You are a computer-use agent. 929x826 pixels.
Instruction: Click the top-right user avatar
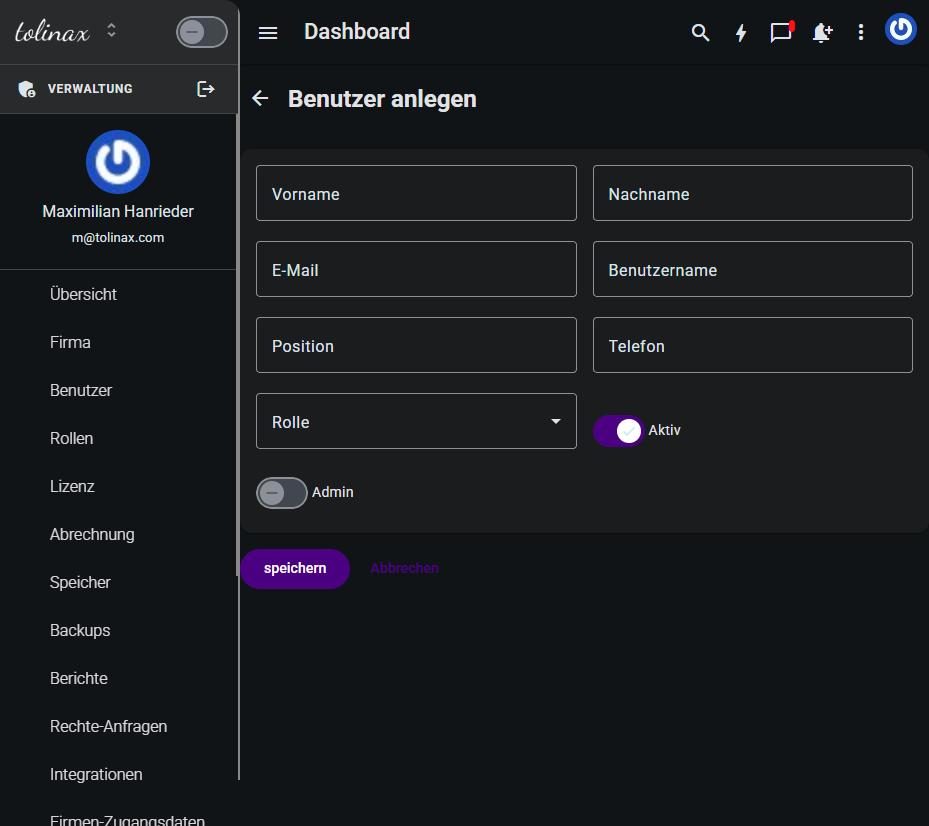(x=901, y=28)
